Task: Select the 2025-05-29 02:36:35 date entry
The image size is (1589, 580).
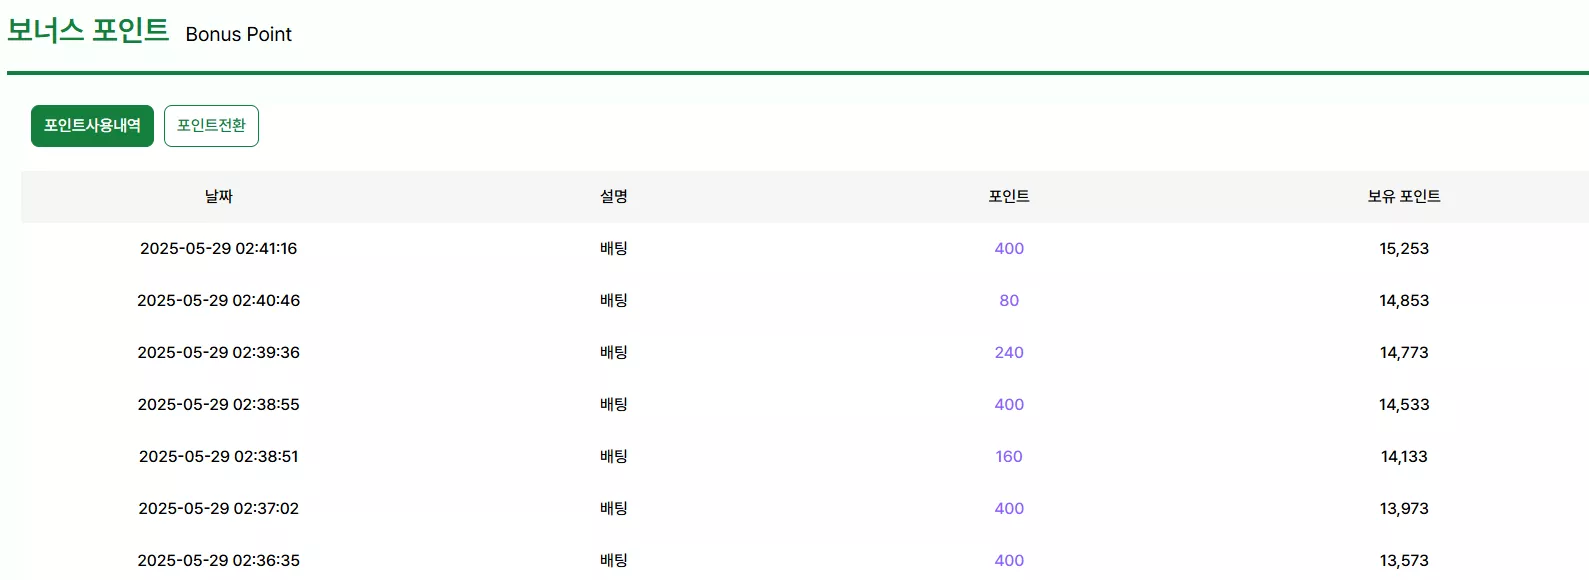Action: (x=219, y=561)
